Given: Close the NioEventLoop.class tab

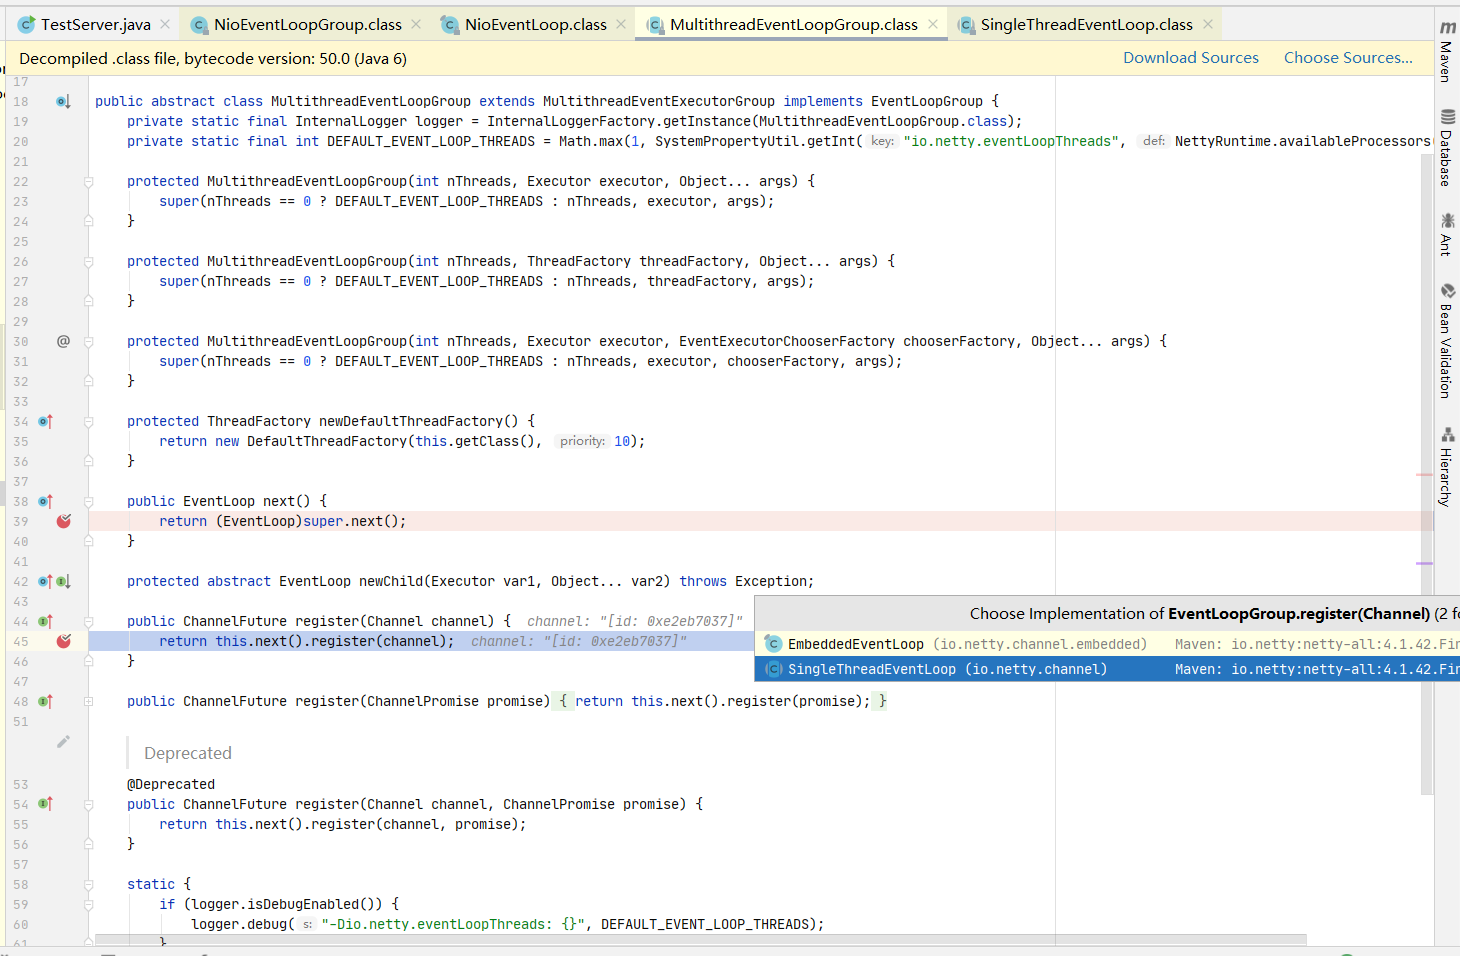Looking at the screenshot, I should point(621,24).
